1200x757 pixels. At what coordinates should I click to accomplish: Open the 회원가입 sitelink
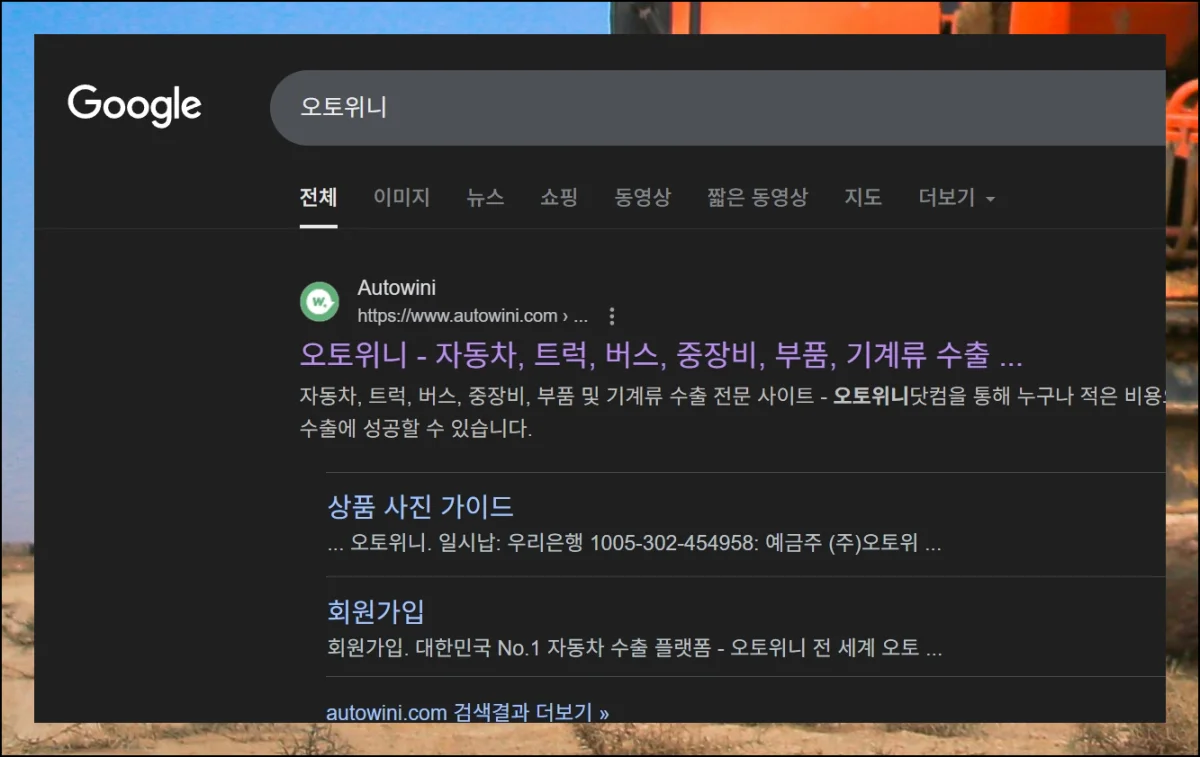(376, 610)
